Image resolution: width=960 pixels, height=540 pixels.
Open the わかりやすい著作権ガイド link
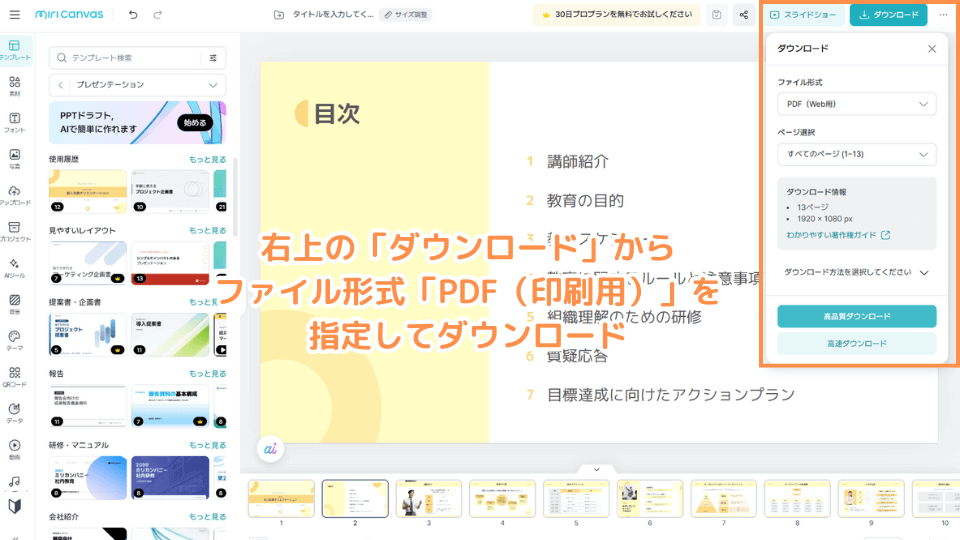838,235
